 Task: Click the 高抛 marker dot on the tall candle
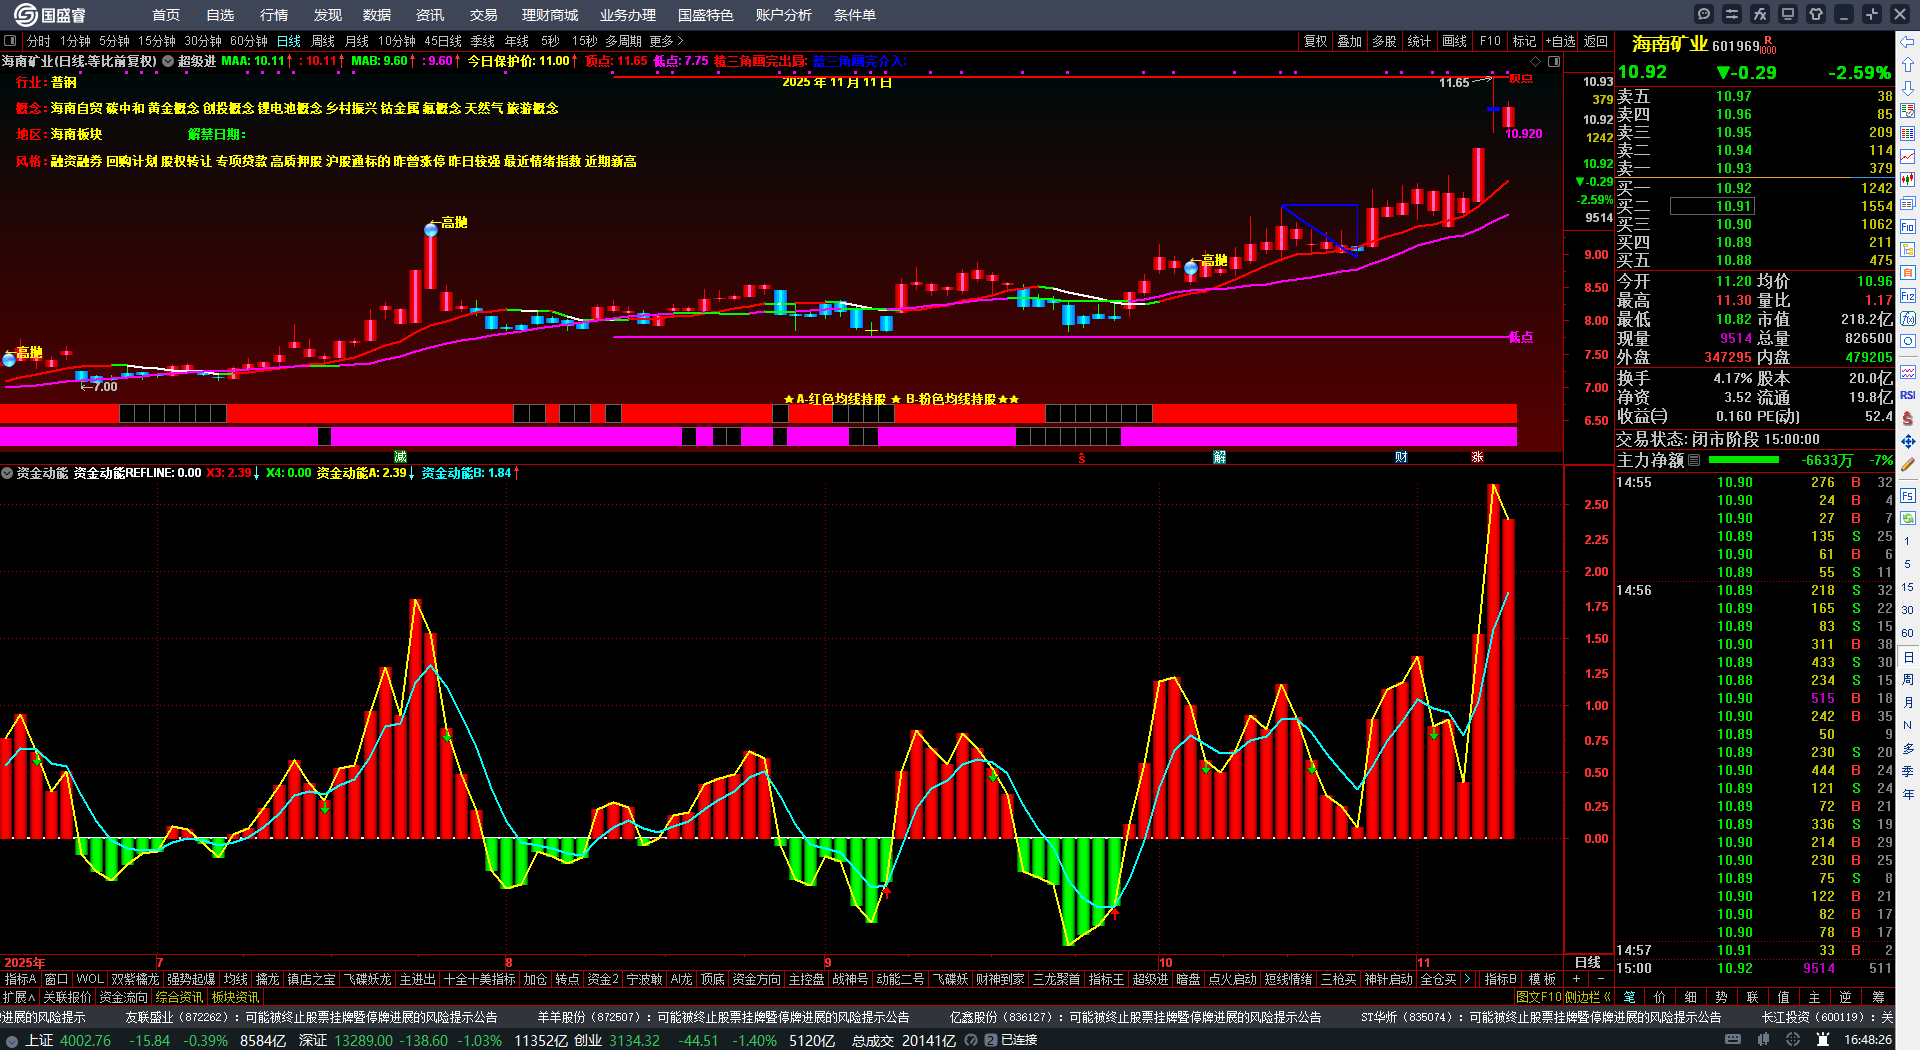[x=431, y=230]
